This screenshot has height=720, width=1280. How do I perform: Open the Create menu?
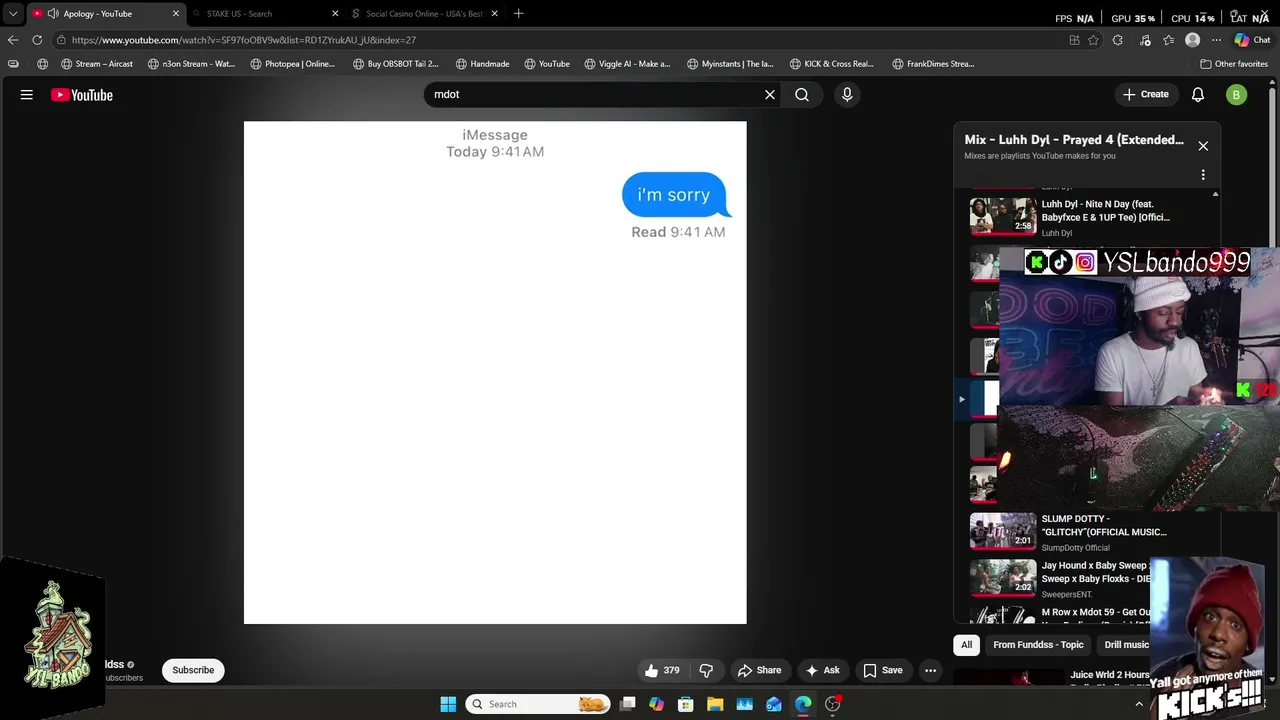point(1145,94)
